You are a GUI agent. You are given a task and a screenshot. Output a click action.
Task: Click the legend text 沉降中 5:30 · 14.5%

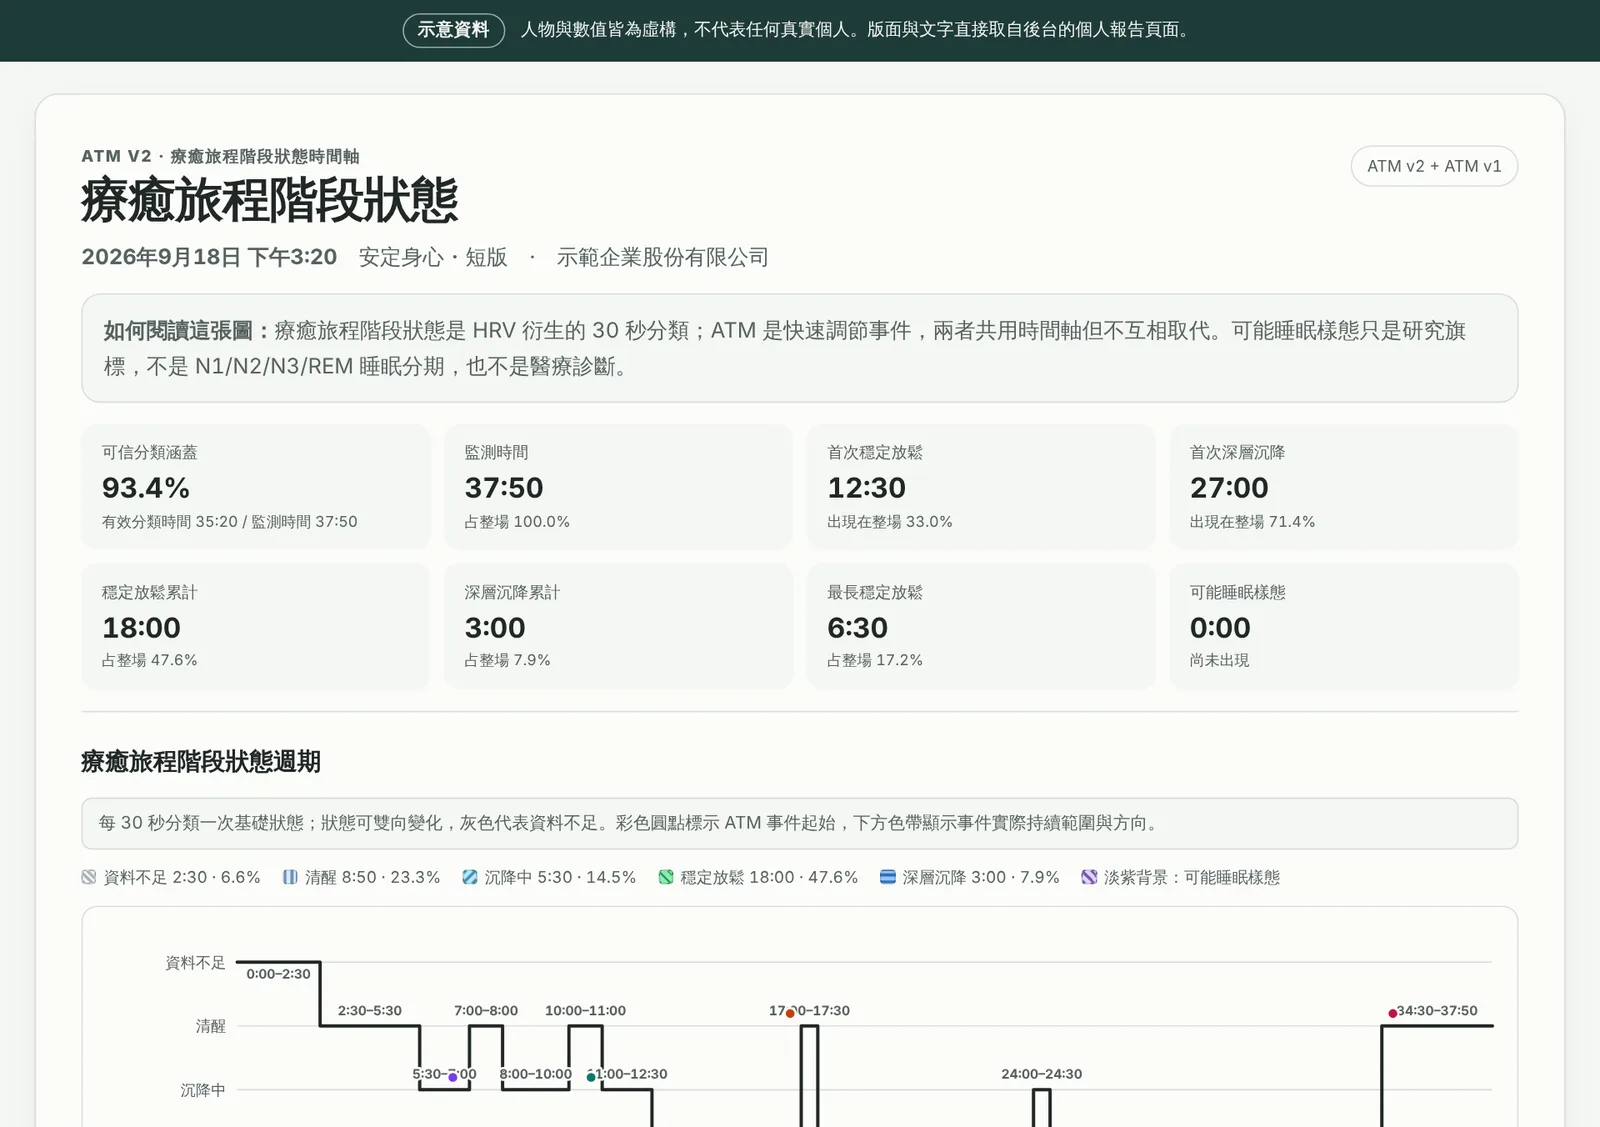(x=560, y=877)
